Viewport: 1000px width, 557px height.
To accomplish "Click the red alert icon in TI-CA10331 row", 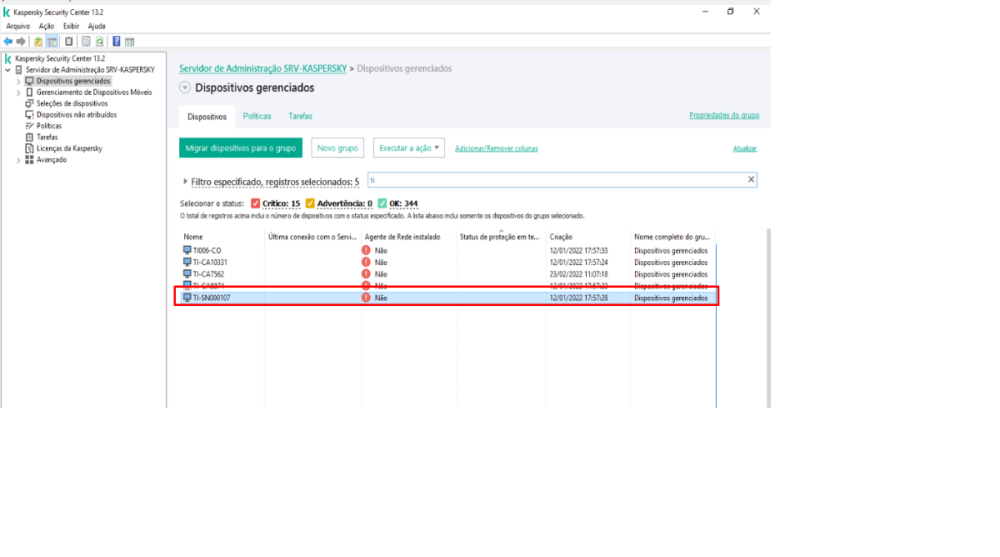I will pos(366,262).
